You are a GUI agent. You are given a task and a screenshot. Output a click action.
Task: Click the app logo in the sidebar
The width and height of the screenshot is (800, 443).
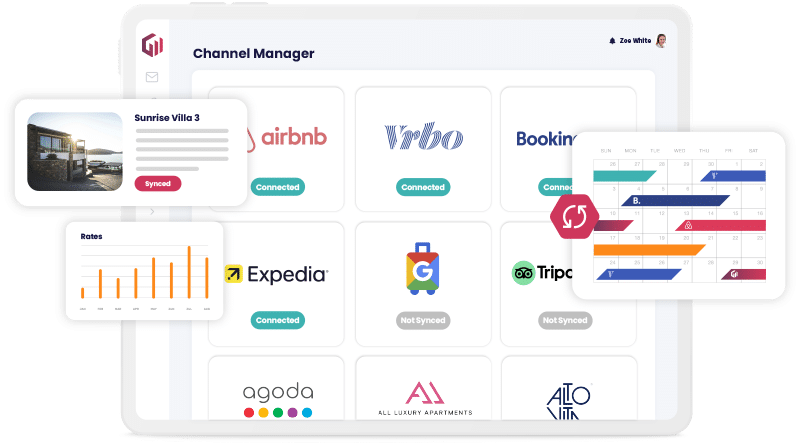(x=152, y=46)
